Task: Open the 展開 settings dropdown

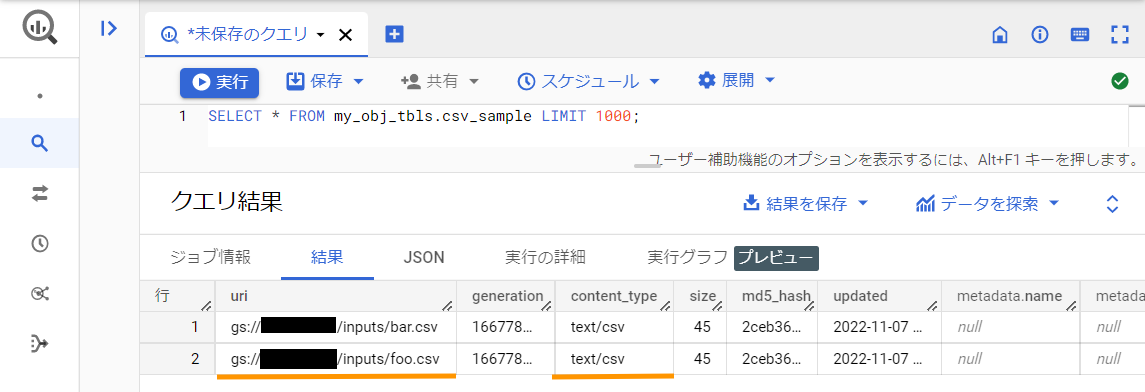Action: [x=736, y=80]
